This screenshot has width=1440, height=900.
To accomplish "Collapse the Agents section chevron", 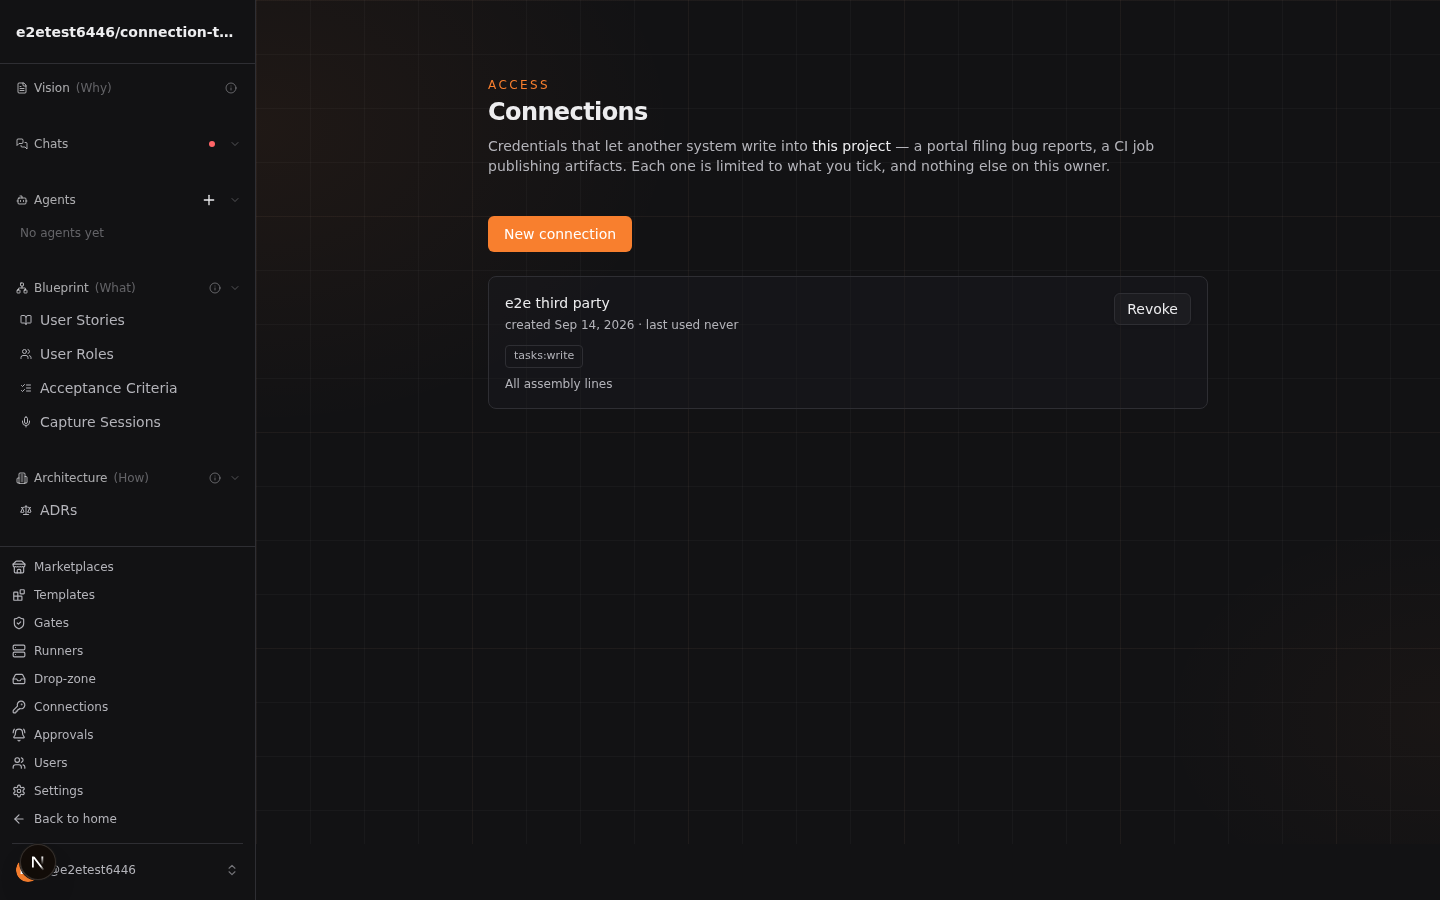I will (x=235, y=200).
